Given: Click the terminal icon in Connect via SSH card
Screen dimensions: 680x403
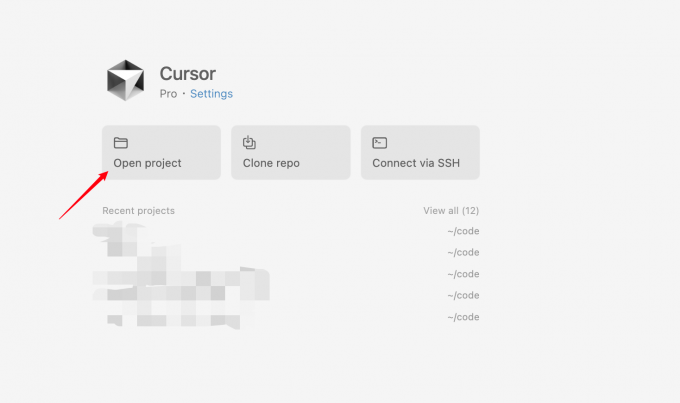Looking at the screenshot, I should [x=379, y=143].
